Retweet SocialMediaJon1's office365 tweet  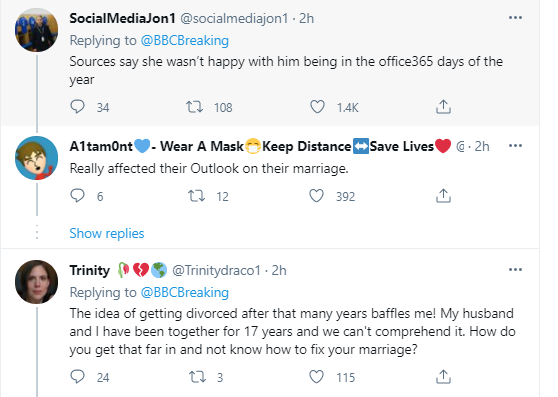(194, 106)
